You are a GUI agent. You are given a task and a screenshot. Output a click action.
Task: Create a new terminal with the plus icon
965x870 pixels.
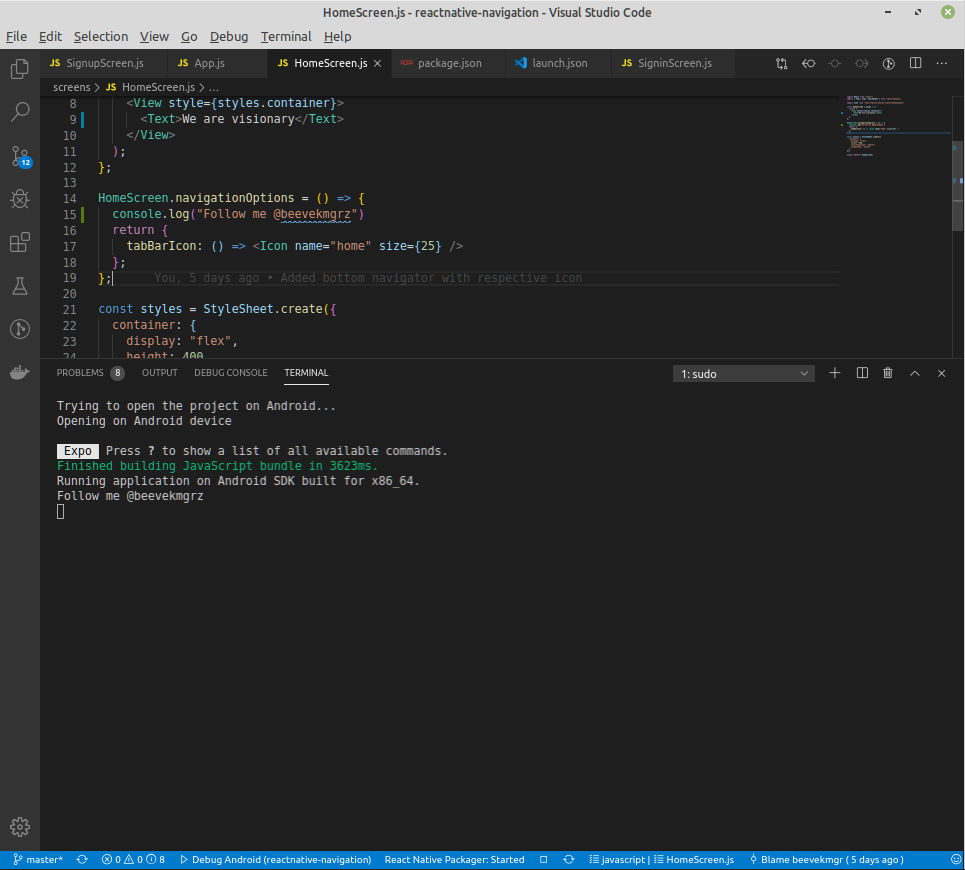pyautogui.click(x=835, y=372)
